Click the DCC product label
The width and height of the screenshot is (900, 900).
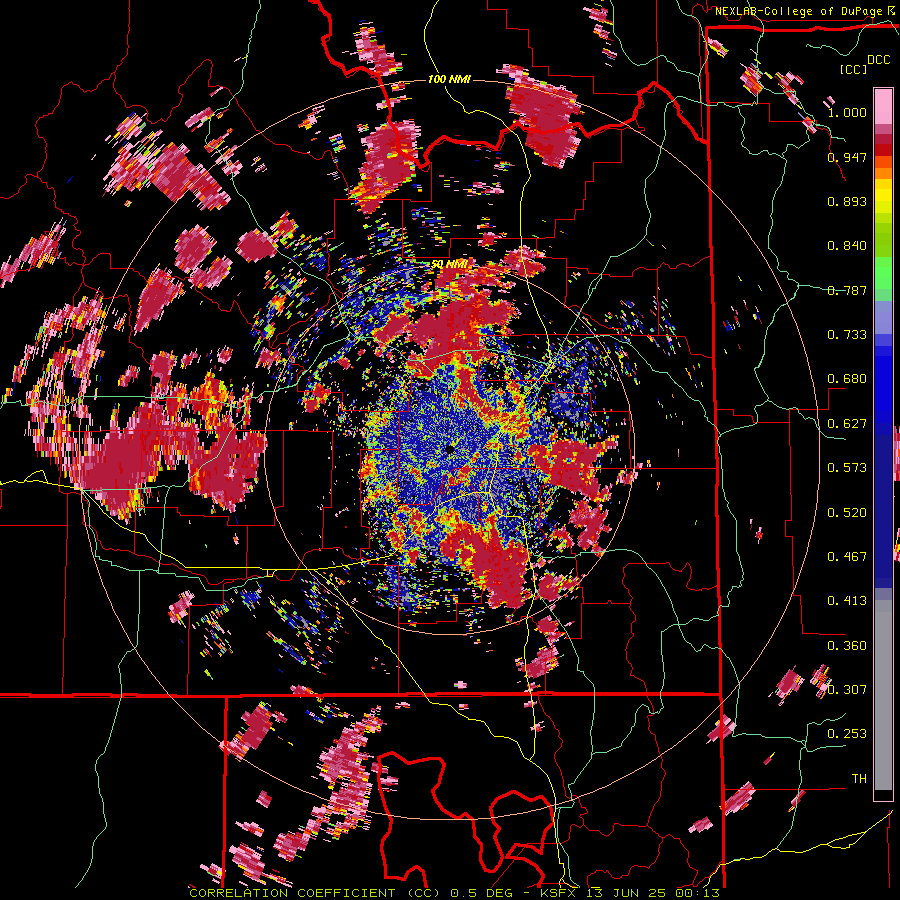(x=879, y=60)
